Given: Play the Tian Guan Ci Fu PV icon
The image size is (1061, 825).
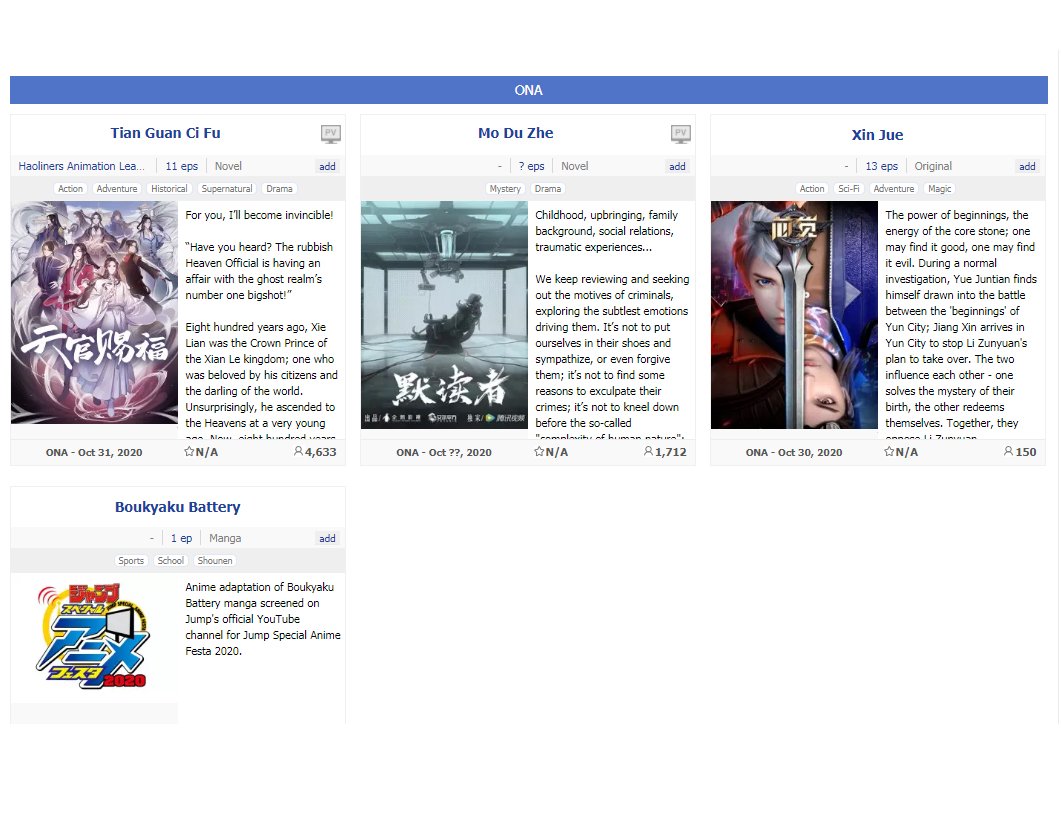Looking at the screenshot, I should tap(330, 134).
